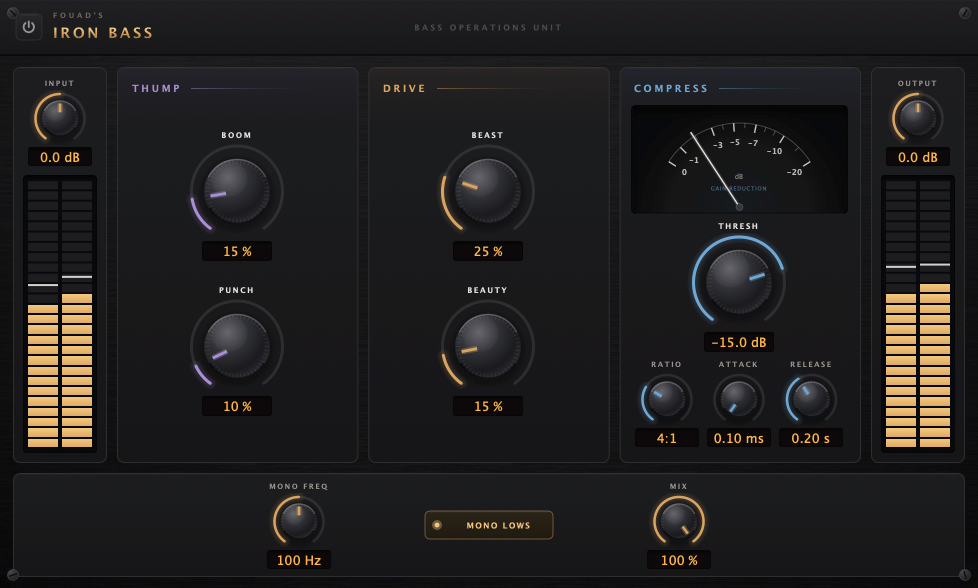978x588 pixels.
Task: Click the output level meter
Action: (x=917, y=314)
